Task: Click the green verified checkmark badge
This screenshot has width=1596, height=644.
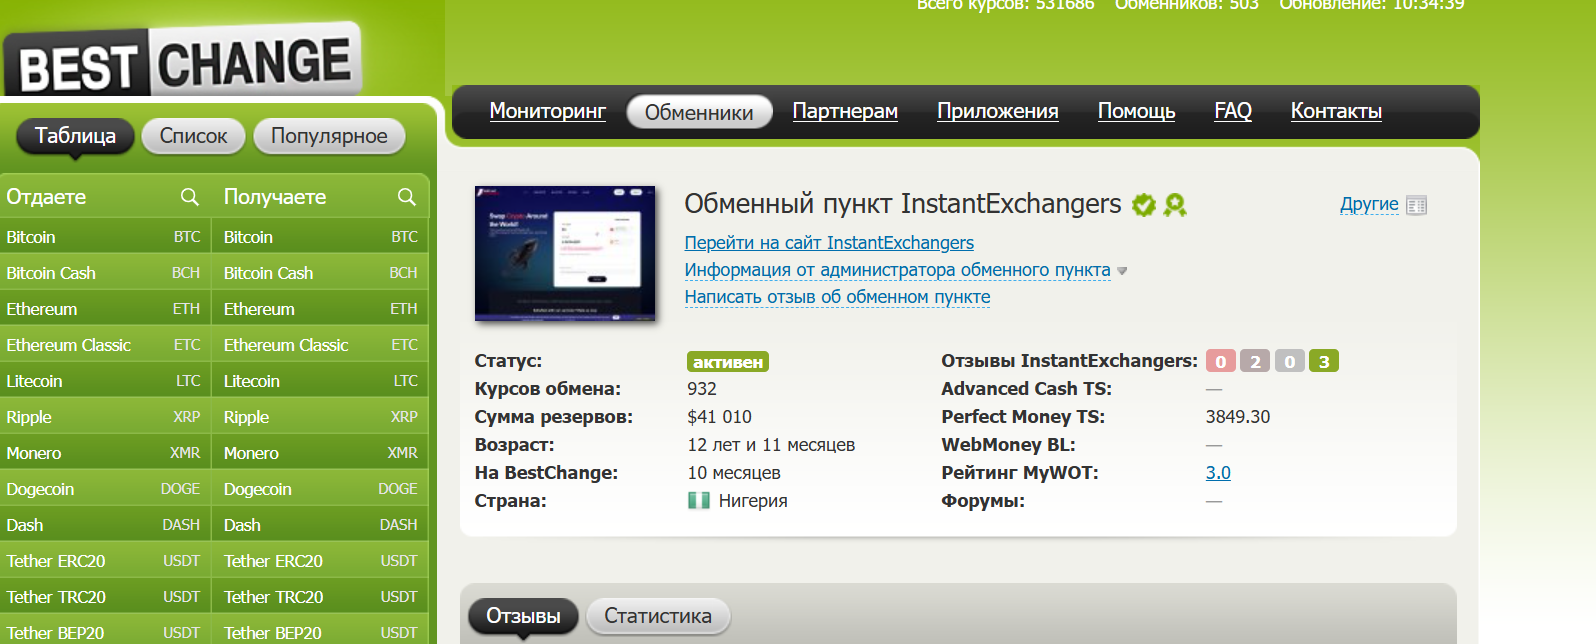Action: pos(1143,205)
